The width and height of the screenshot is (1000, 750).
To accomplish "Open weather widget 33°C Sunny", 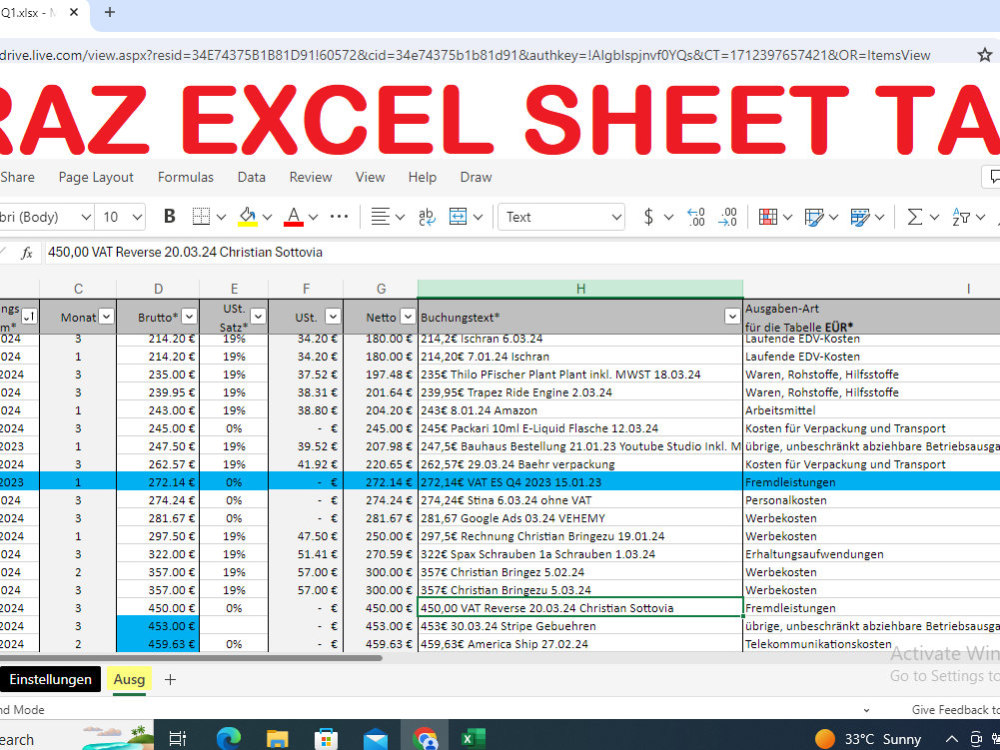I will point(867,739).
